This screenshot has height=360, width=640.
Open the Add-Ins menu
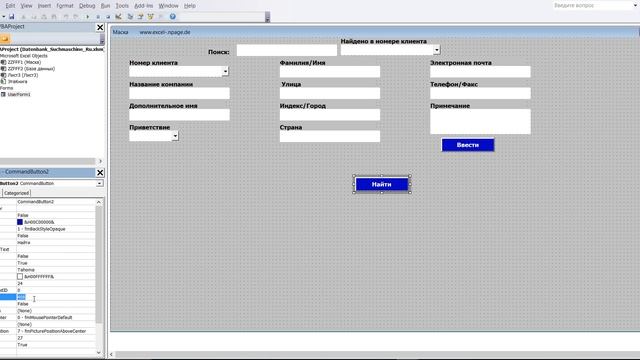(x=144, y=6)
